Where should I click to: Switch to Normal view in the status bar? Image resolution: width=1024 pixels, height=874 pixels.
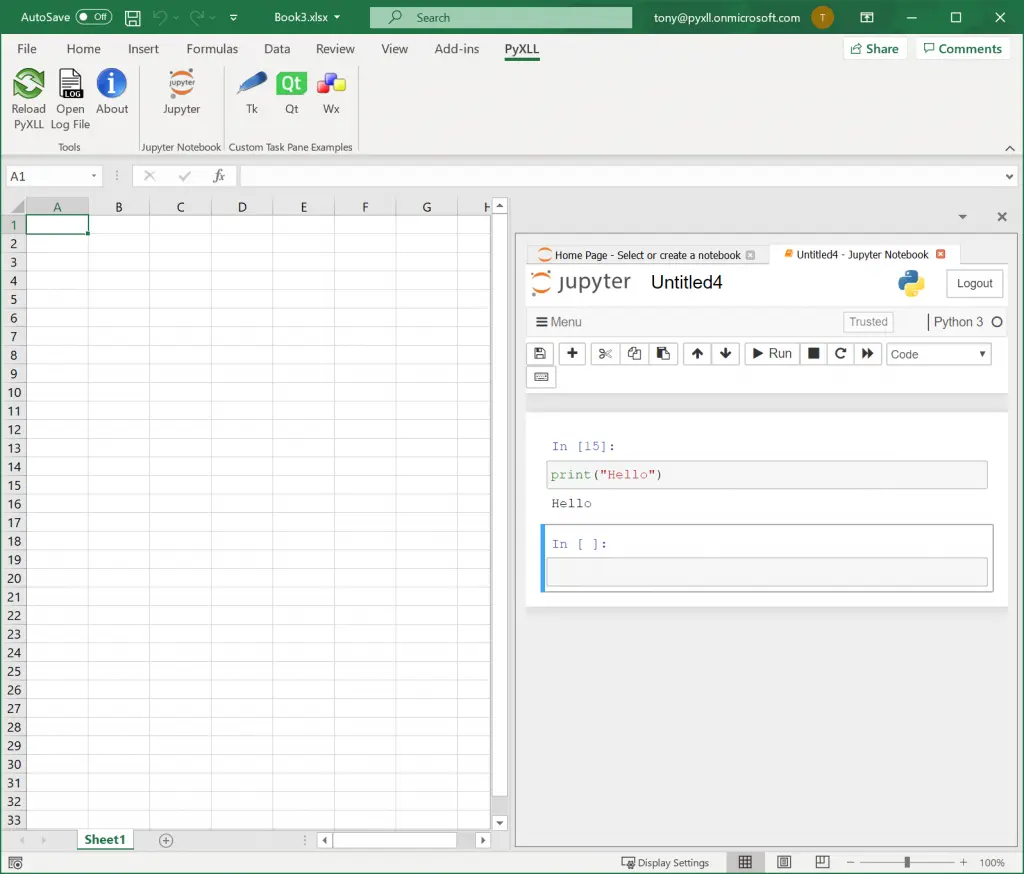[x=745, y=862]
